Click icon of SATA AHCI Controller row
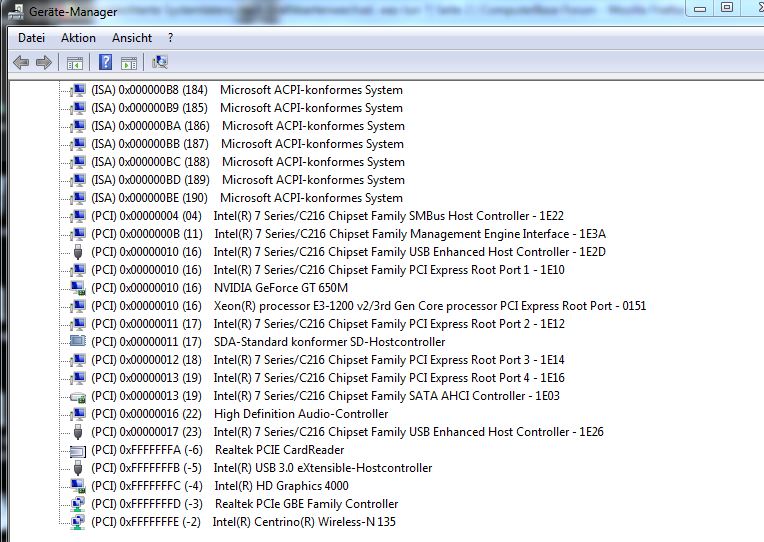The height and width of the screenshot is (542, 764). [78, 397]
